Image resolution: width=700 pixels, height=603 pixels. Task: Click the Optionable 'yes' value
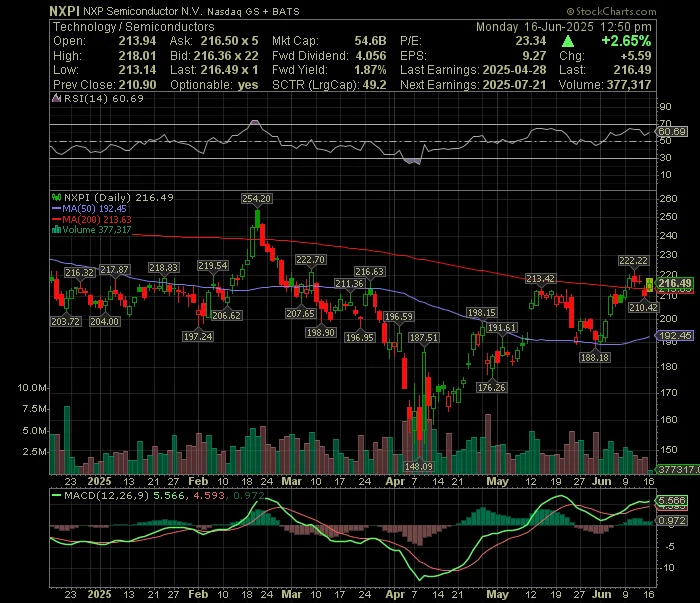coord(248,85)
